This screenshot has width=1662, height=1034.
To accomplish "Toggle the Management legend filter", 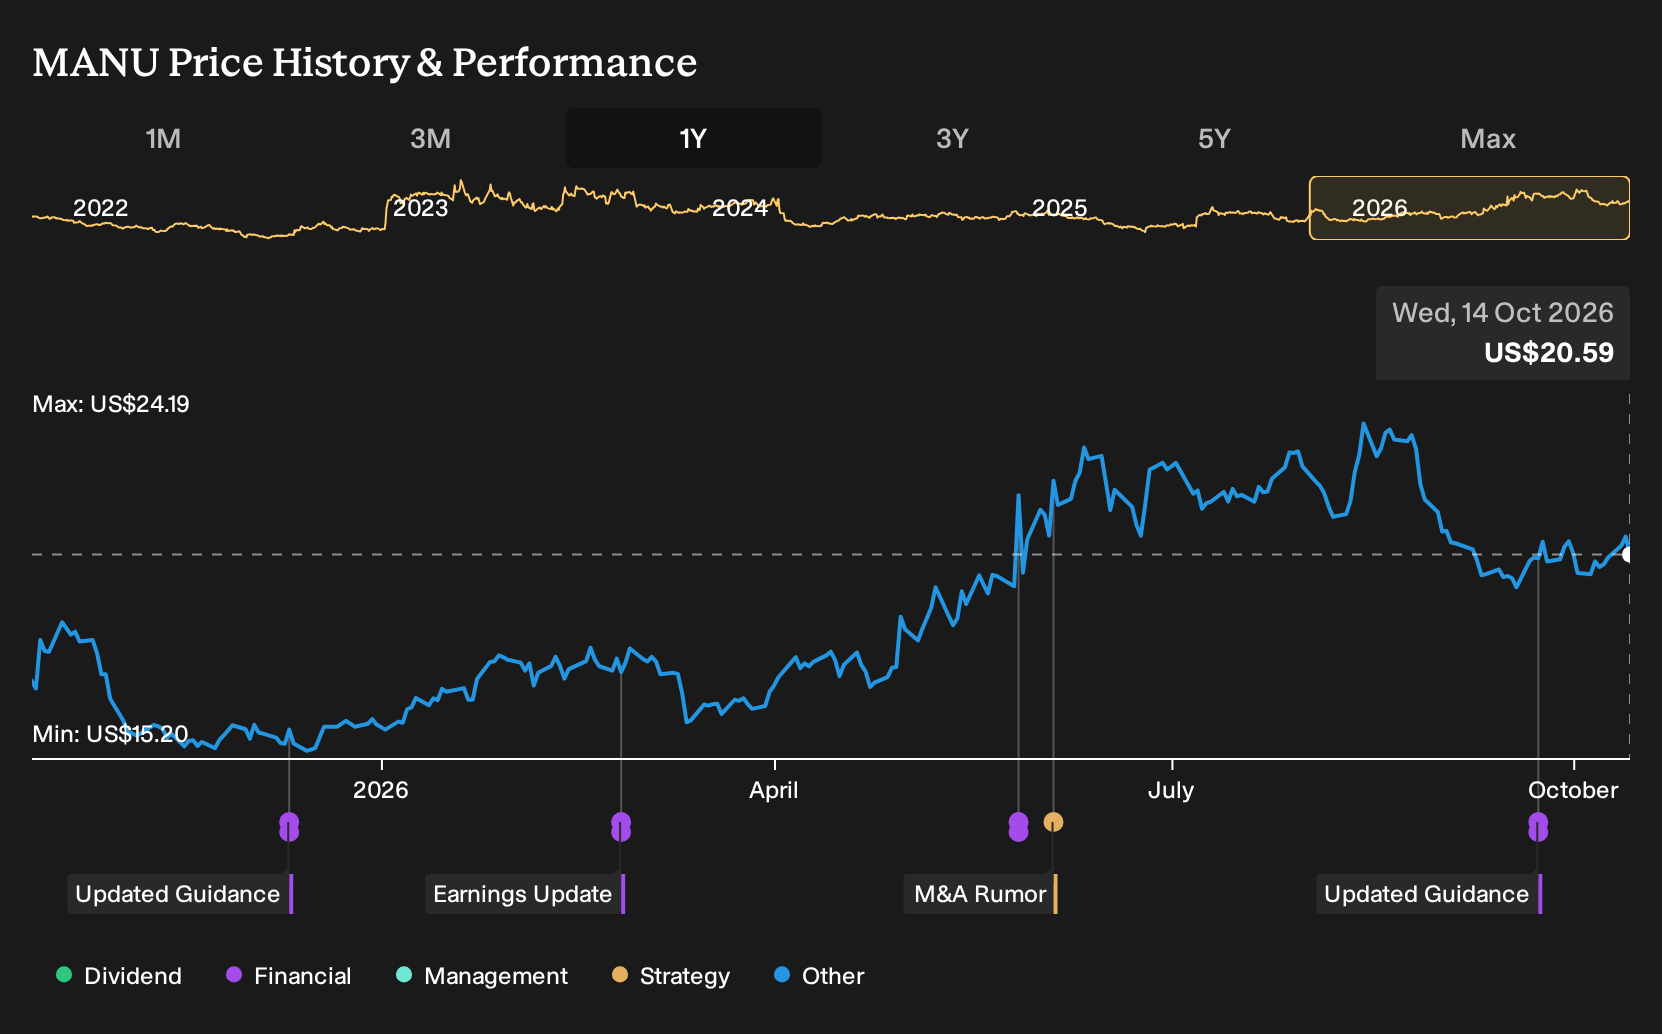I will pos(481,976).
